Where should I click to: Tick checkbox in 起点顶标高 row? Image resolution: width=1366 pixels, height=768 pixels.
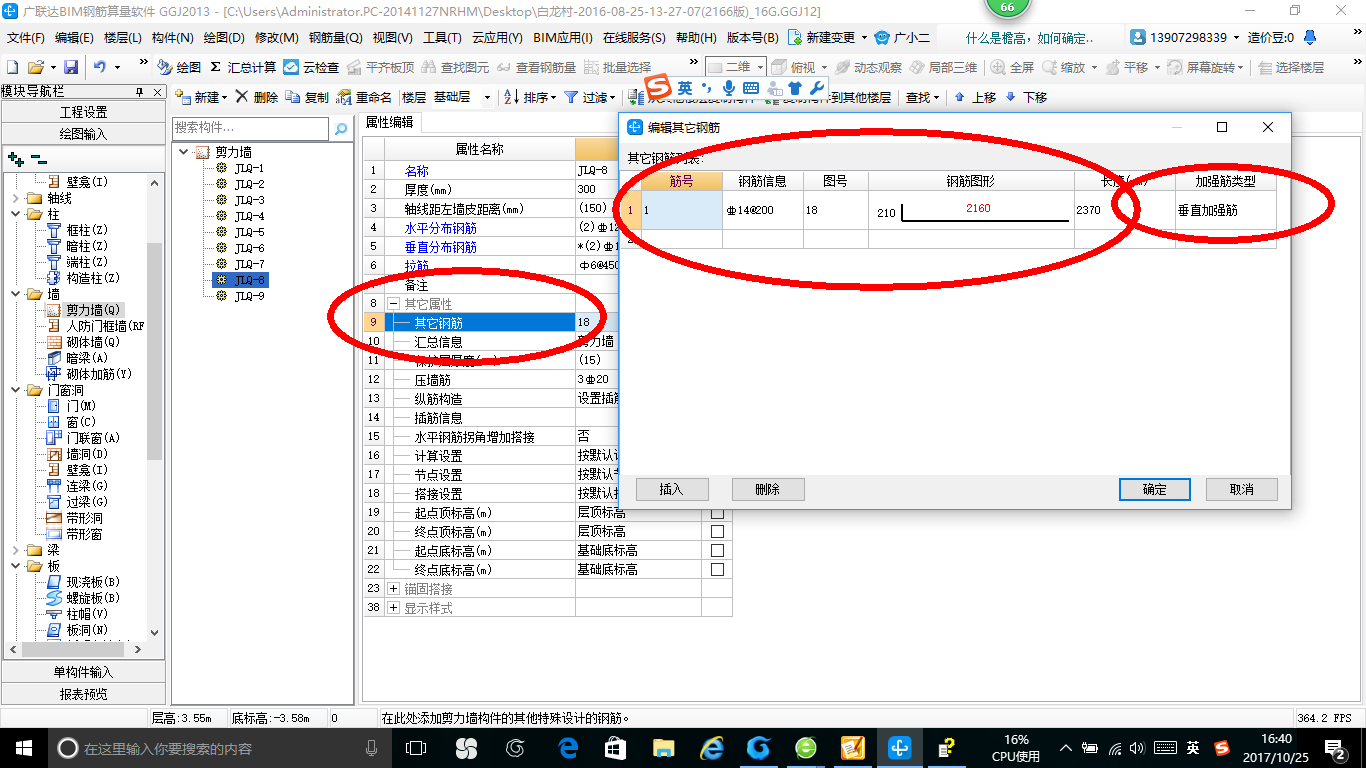pyautogui.click(x=717, y=513)
